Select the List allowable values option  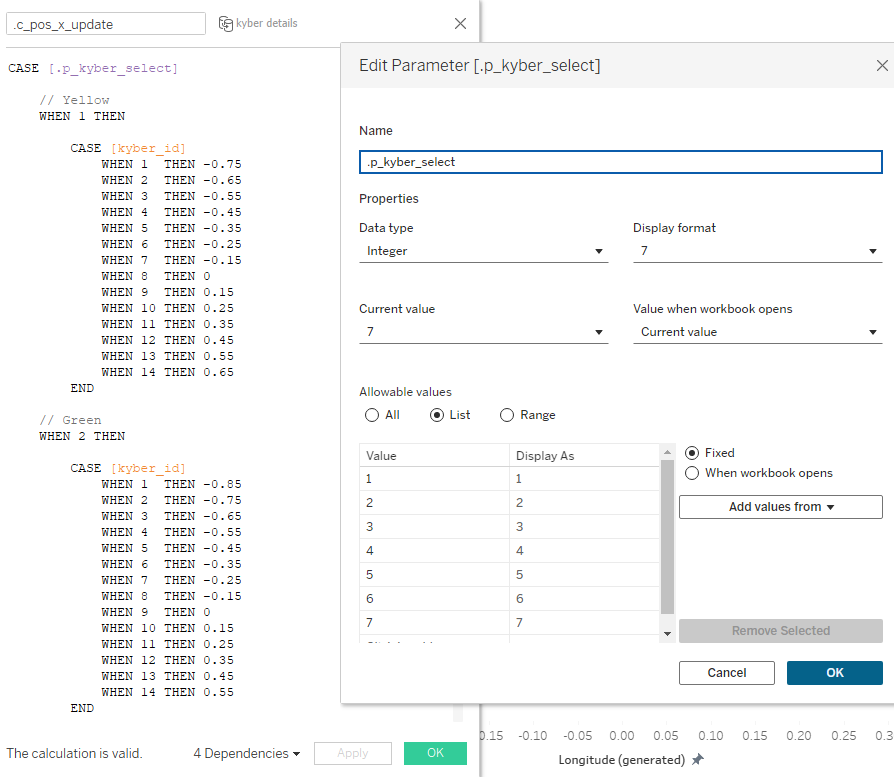[x=437, y=415]
